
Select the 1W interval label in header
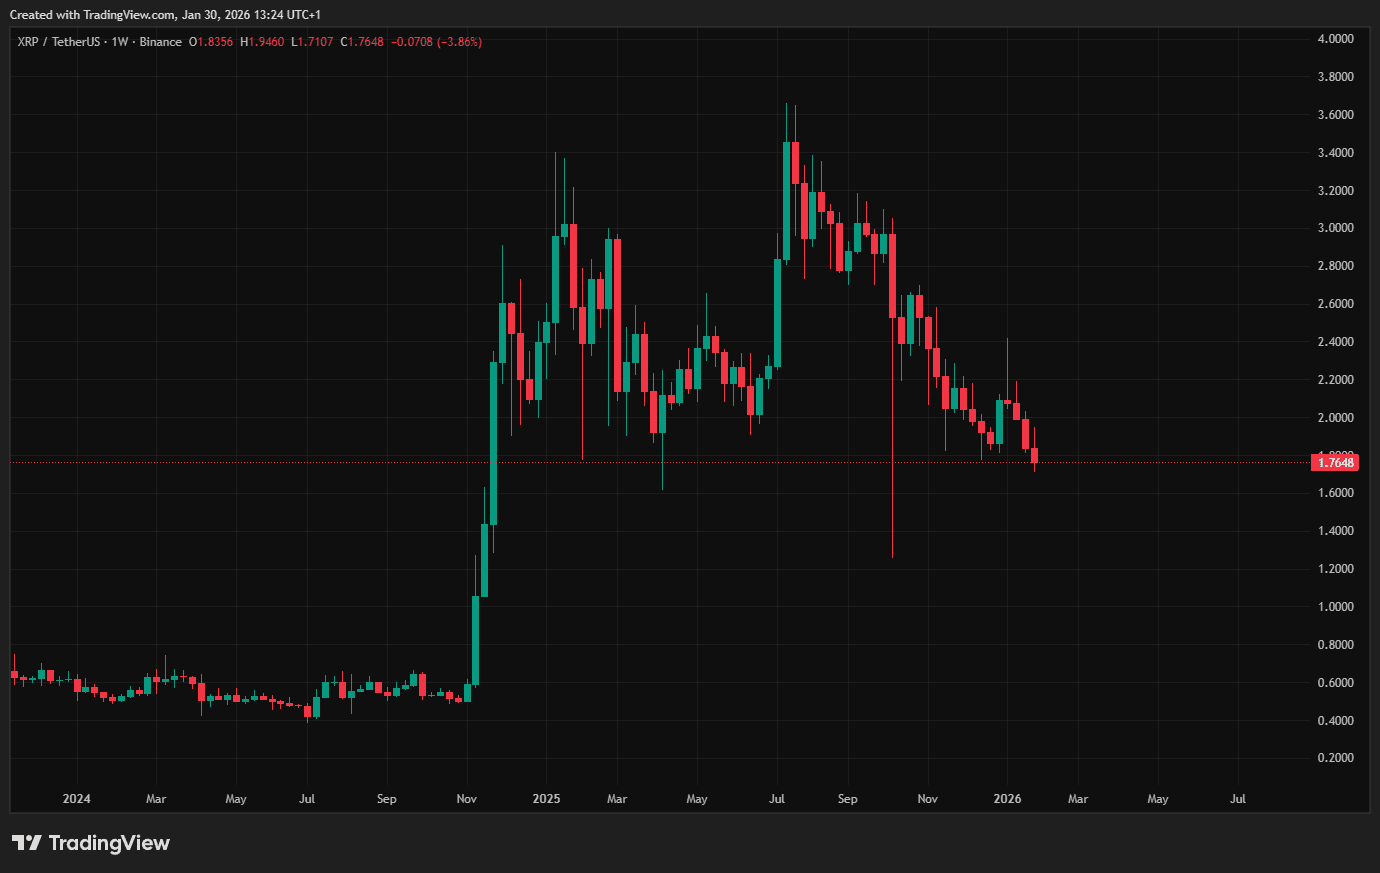(x=120, y=42)
